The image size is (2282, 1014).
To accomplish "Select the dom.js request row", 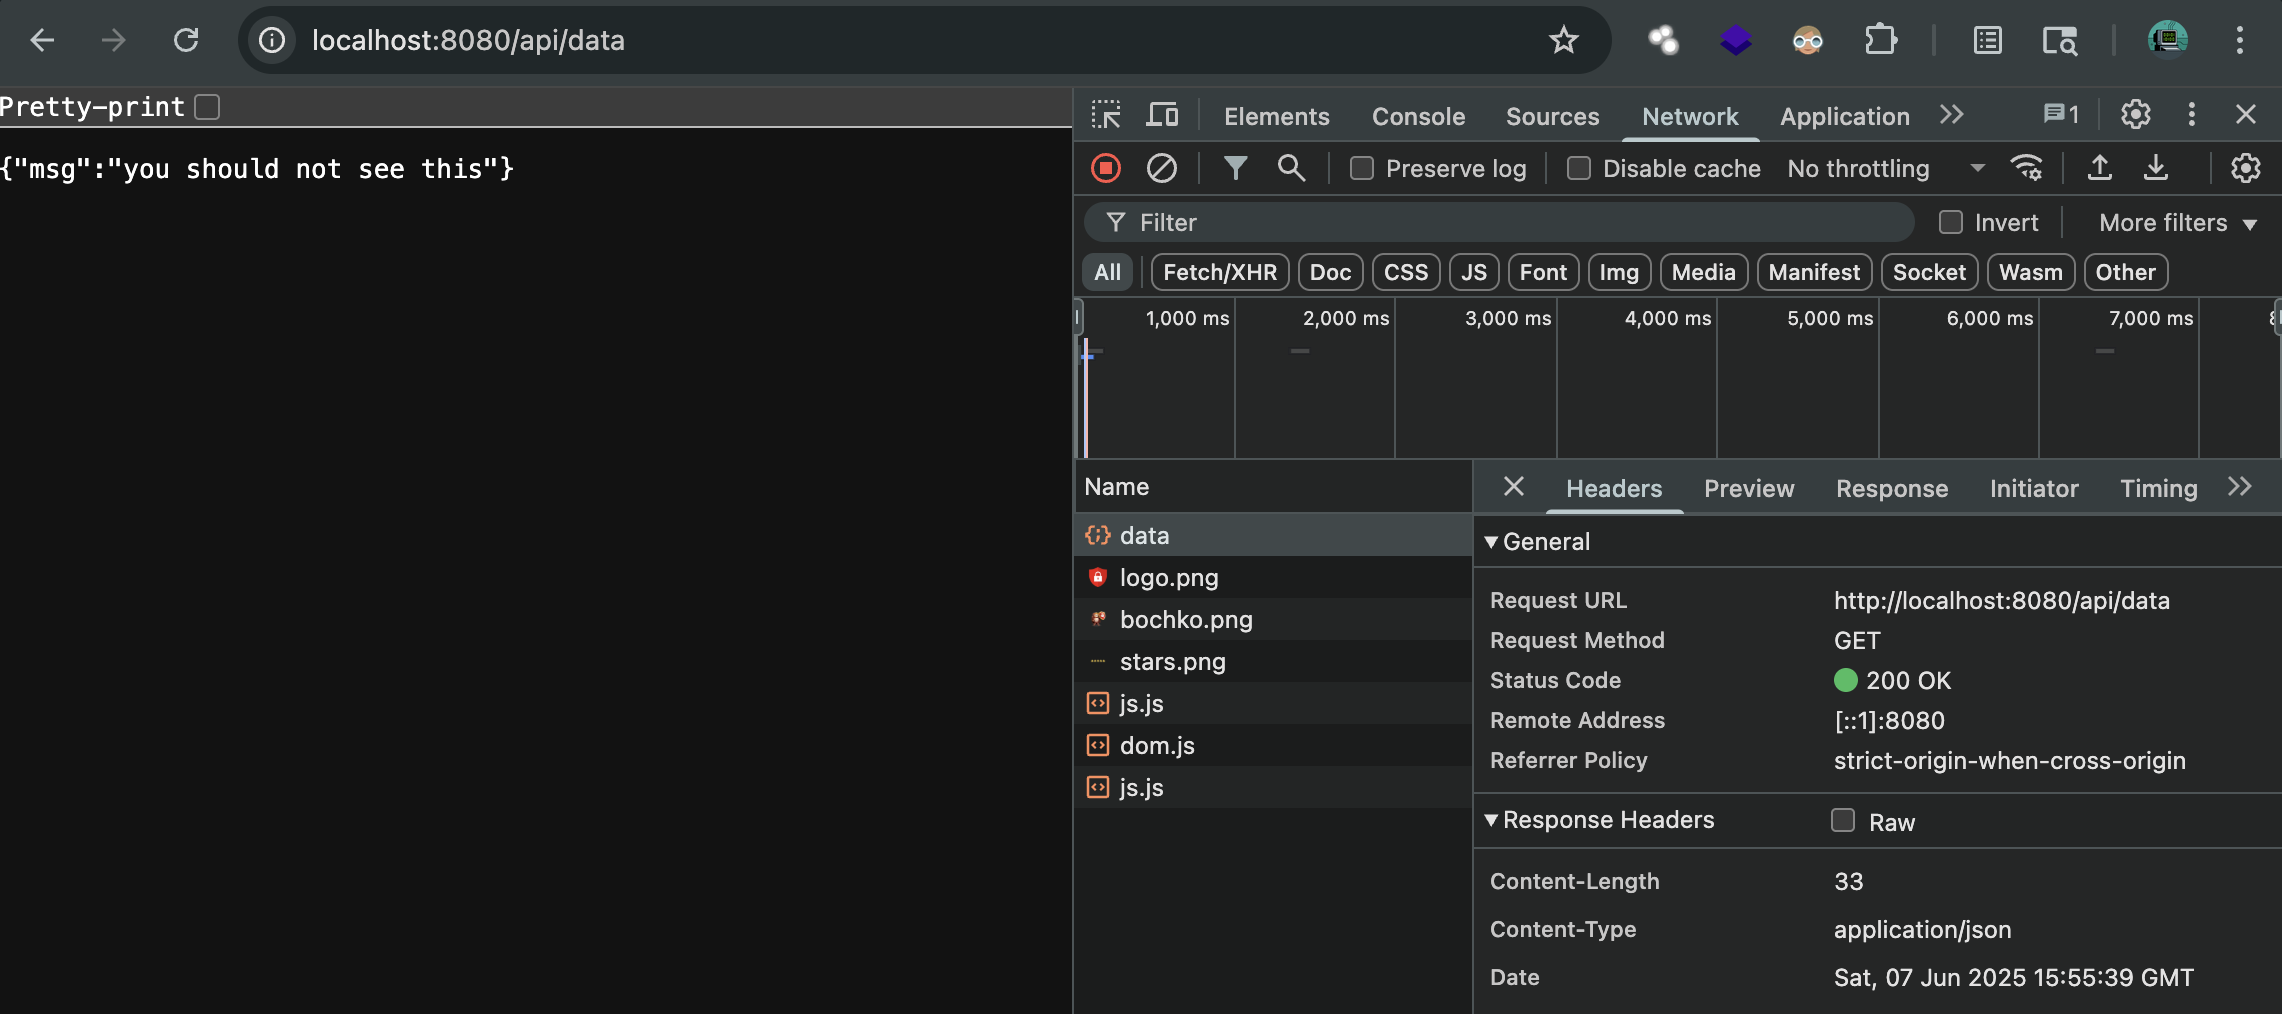I will pos(1273,745).
